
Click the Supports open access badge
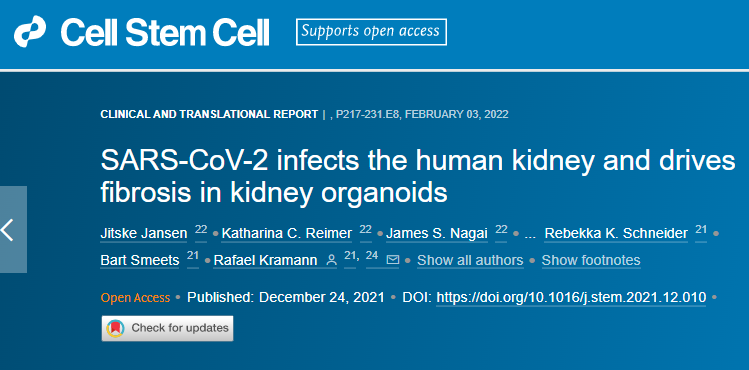pyautogui.click(x=371, y=32)
